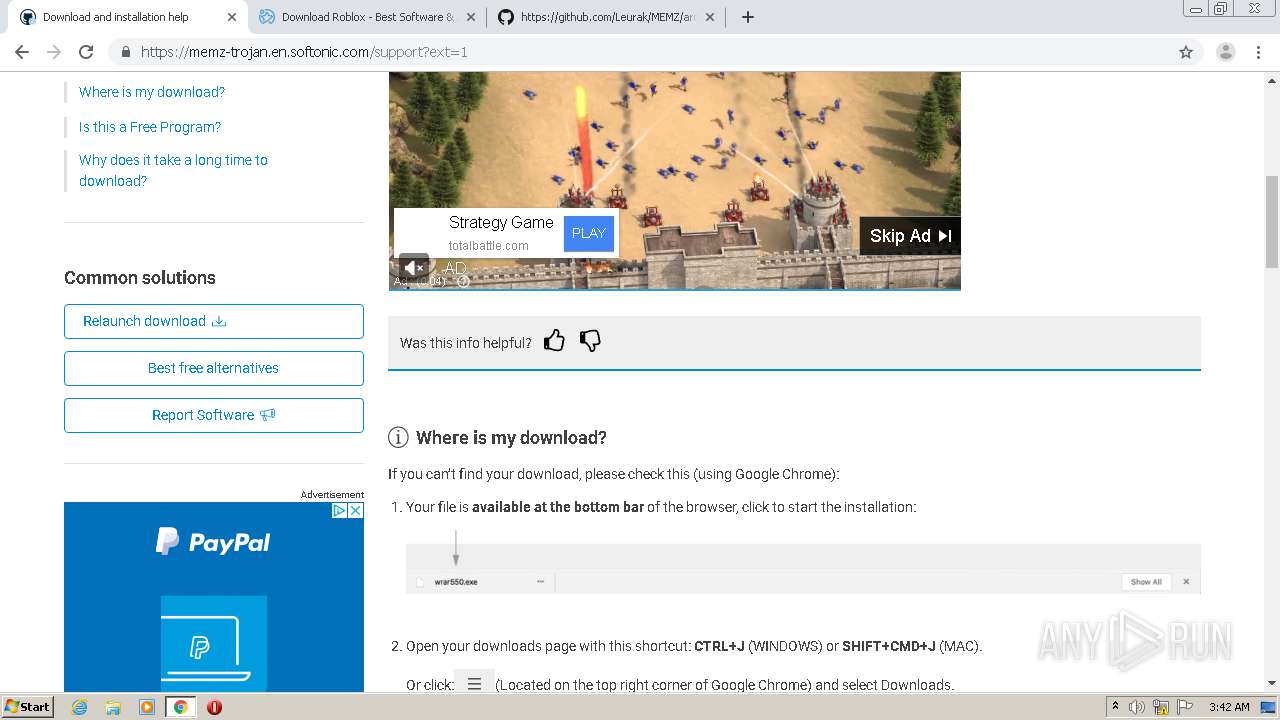This screenshot has height=720, width=1280.
Task: Click the site security lock icon
Action: click(x=125, y=52)
